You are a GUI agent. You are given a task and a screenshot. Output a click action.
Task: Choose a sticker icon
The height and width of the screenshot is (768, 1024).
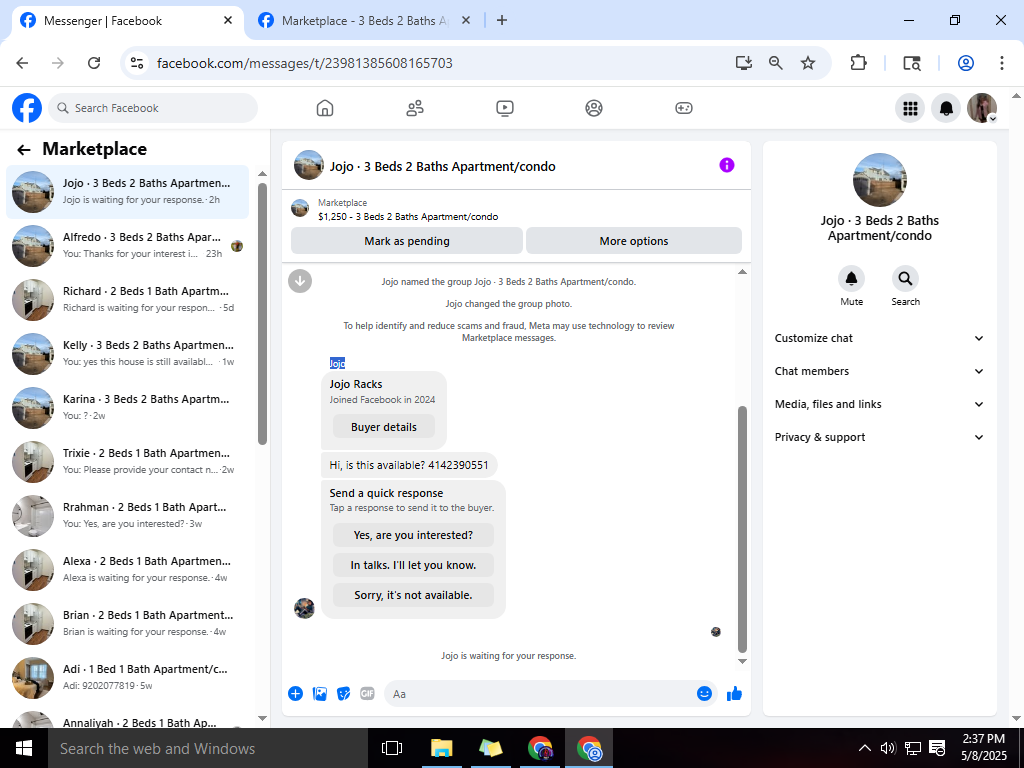[x=344, y=694]
